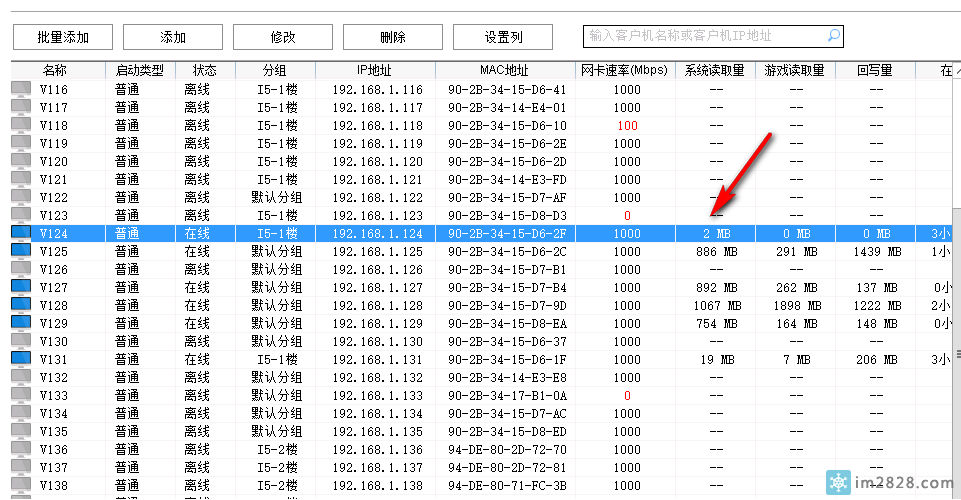Click IP address 192.168.1.116
961x500 pixels.
click(378, 90)
